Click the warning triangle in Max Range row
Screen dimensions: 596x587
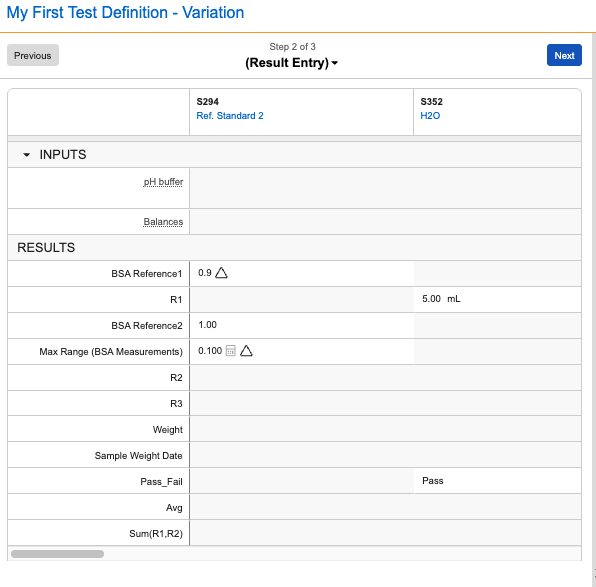[246, 351]
